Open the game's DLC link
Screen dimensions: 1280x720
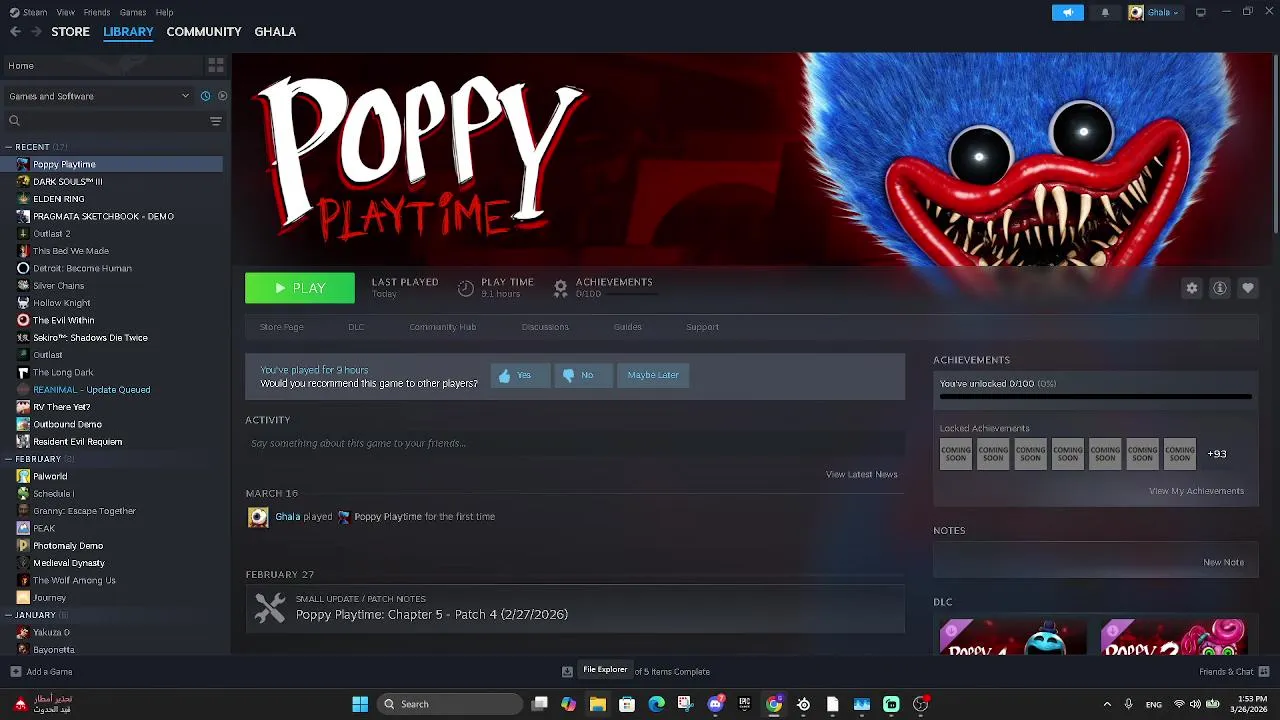[x=356, y=327]
